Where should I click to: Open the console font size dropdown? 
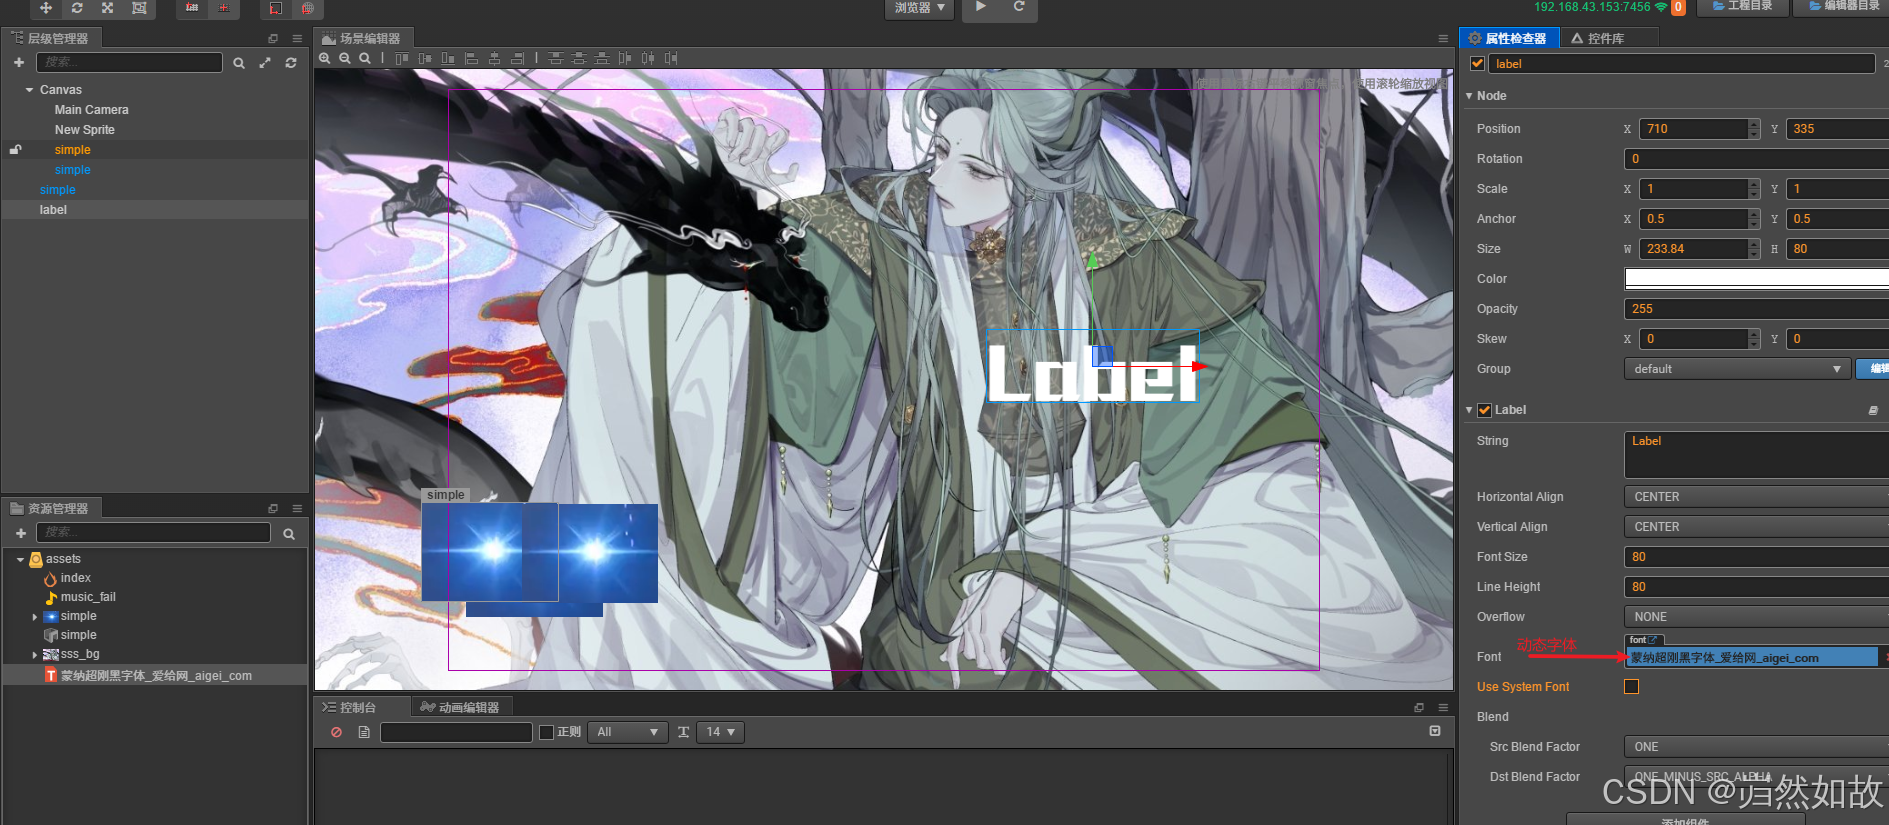click(720, 733)
